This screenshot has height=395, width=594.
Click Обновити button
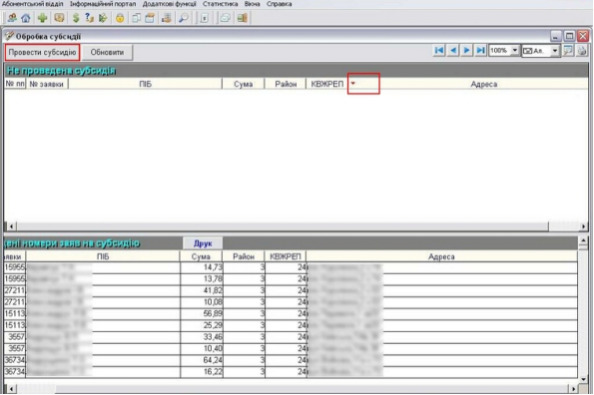click(107, 52)
